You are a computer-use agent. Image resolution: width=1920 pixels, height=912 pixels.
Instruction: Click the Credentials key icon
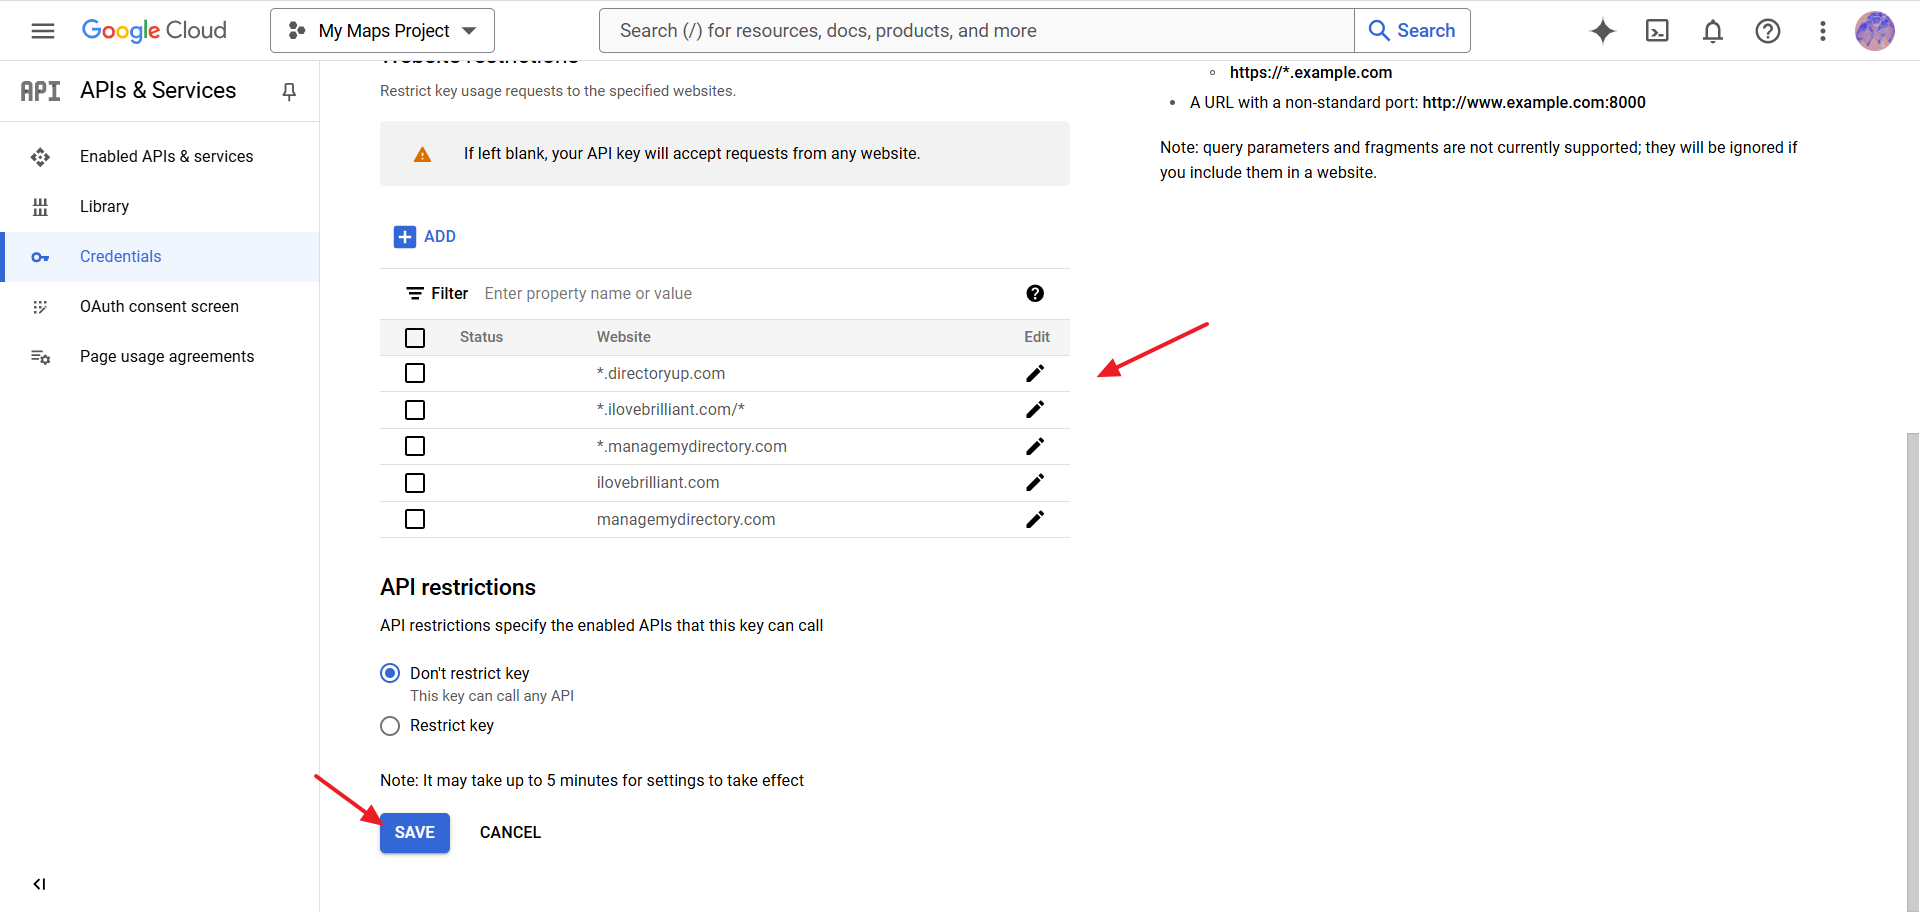point(40,257)
